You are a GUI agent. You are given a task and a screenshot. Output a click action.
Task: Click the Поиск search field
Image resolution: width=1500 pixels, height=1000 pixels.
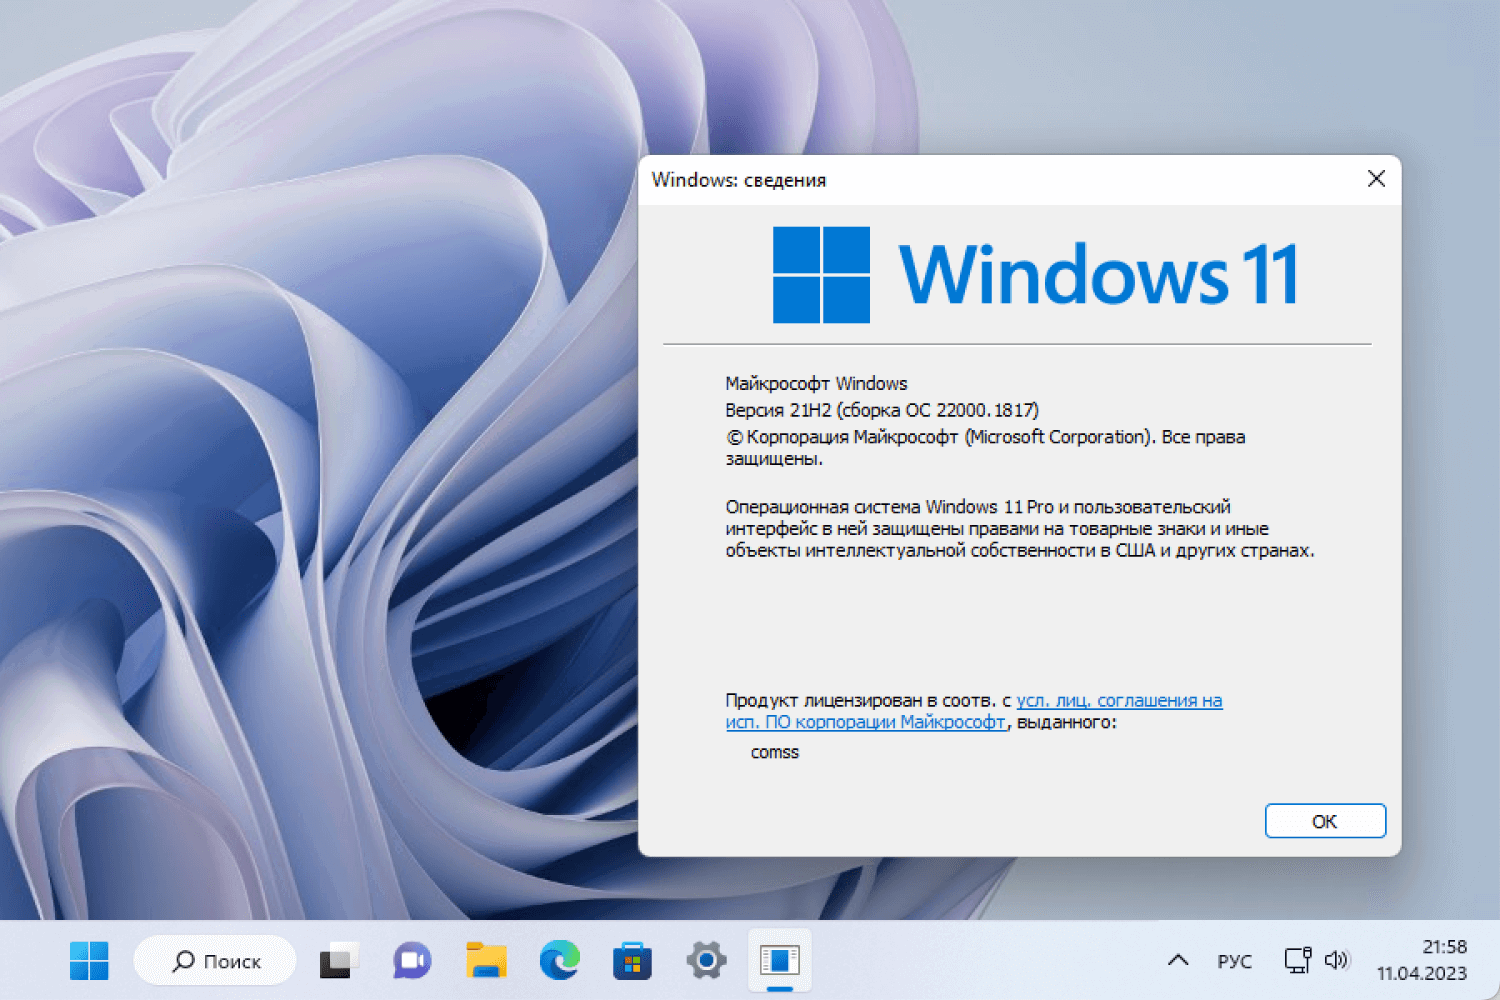[x=225, y=960]
